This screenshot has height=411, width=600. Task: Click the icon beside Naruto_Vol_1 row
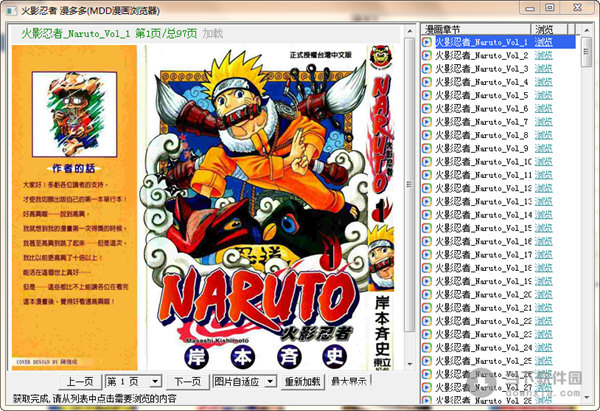[427, 42]
